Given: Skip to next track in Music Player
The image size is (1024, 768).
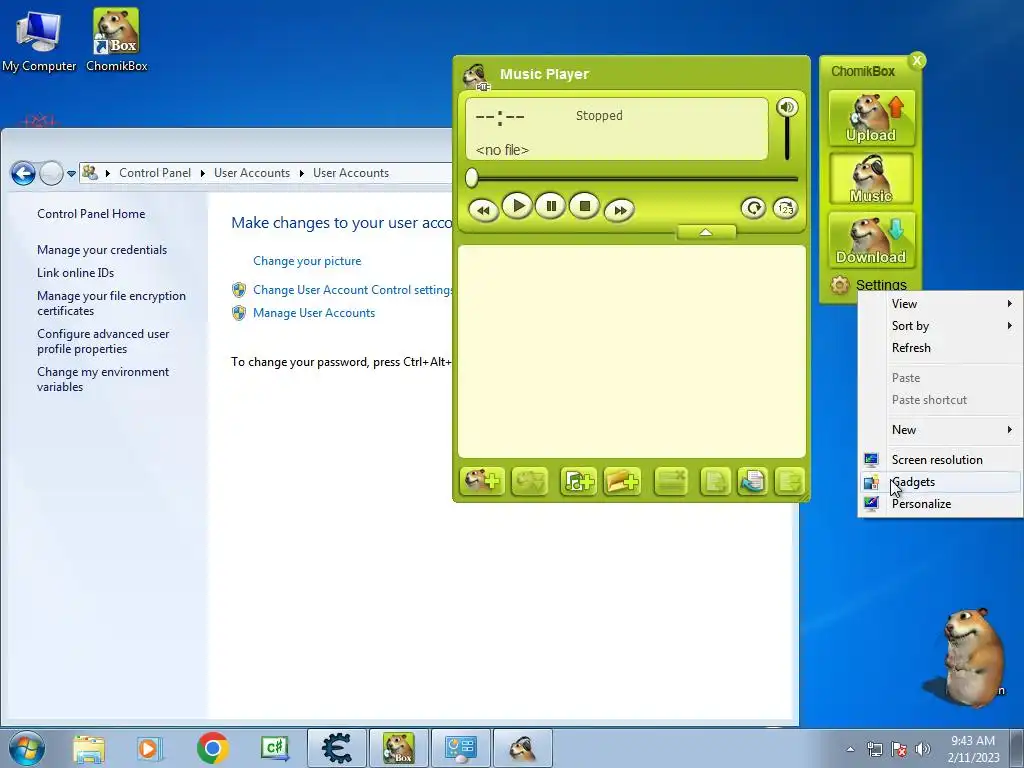Looking at the screenshot, I should (619, 210).
